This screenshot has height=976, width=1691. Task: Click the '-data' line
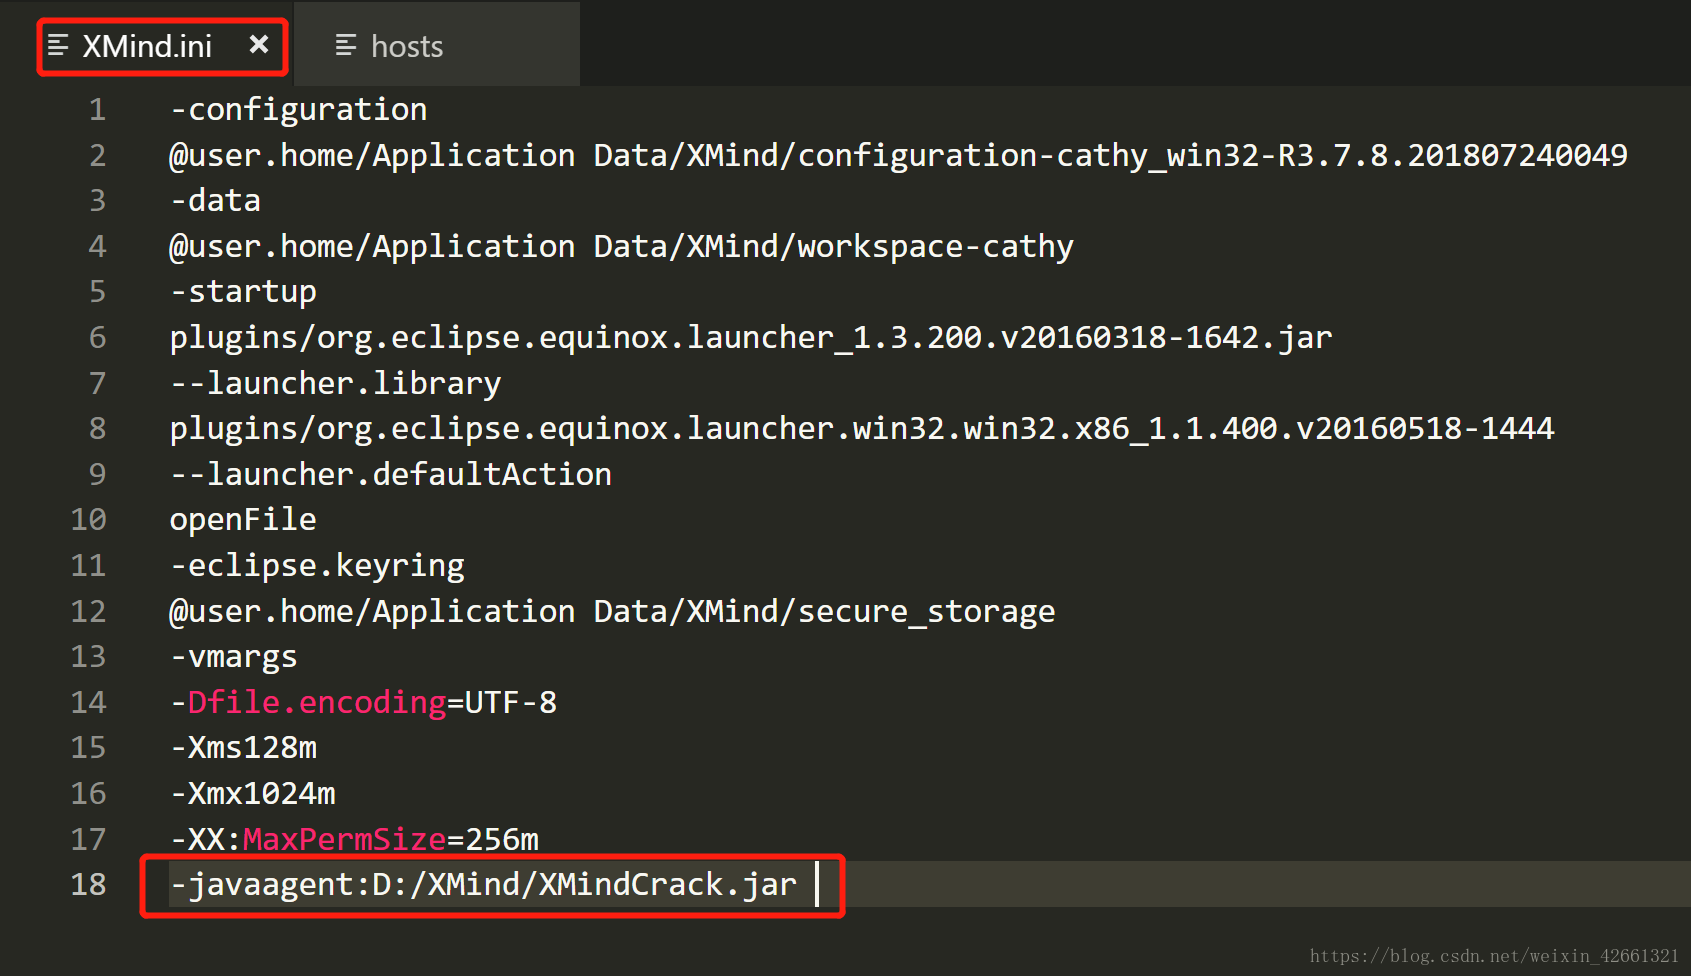[x=215, y=200]
